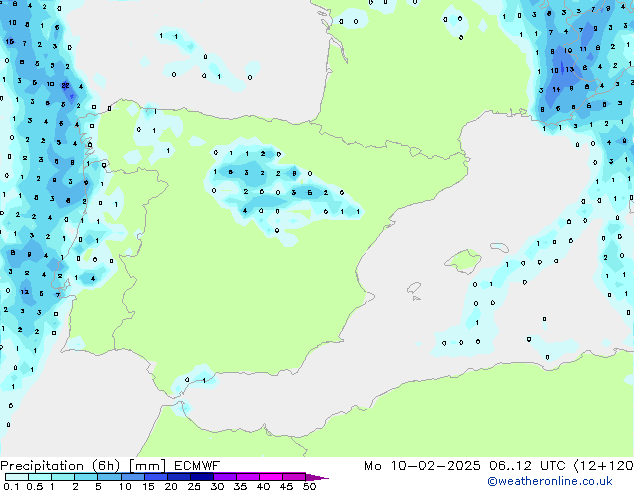Click the "22" precipitation value on the map
Viewport: 634px width, 490px height.
point(66,85)
